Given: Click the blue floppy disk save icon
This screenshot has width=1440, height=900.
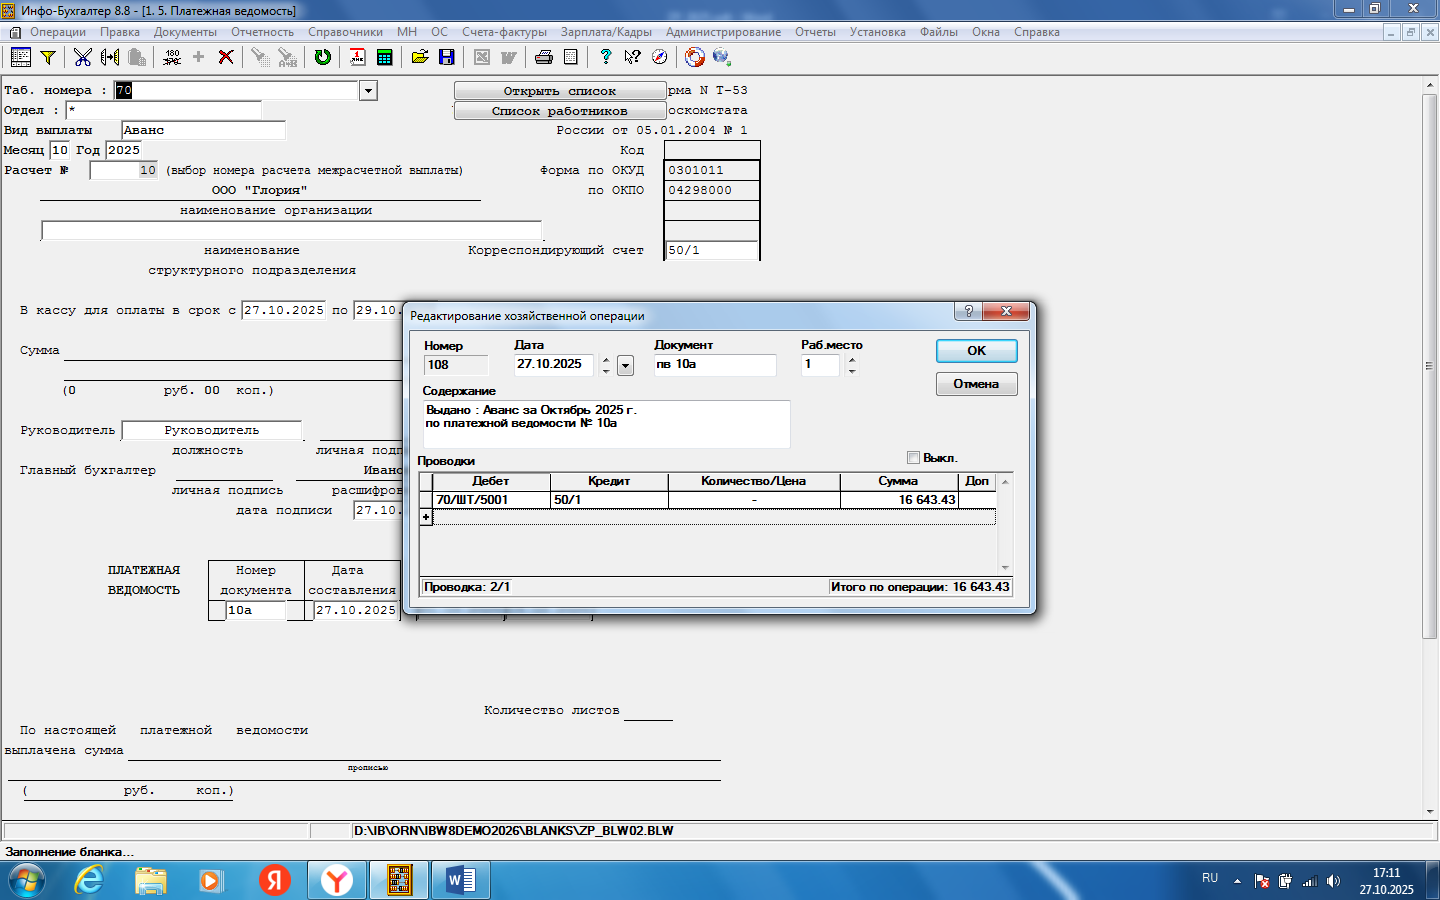Looking at the screenshot, I should [x=447, y=57].
